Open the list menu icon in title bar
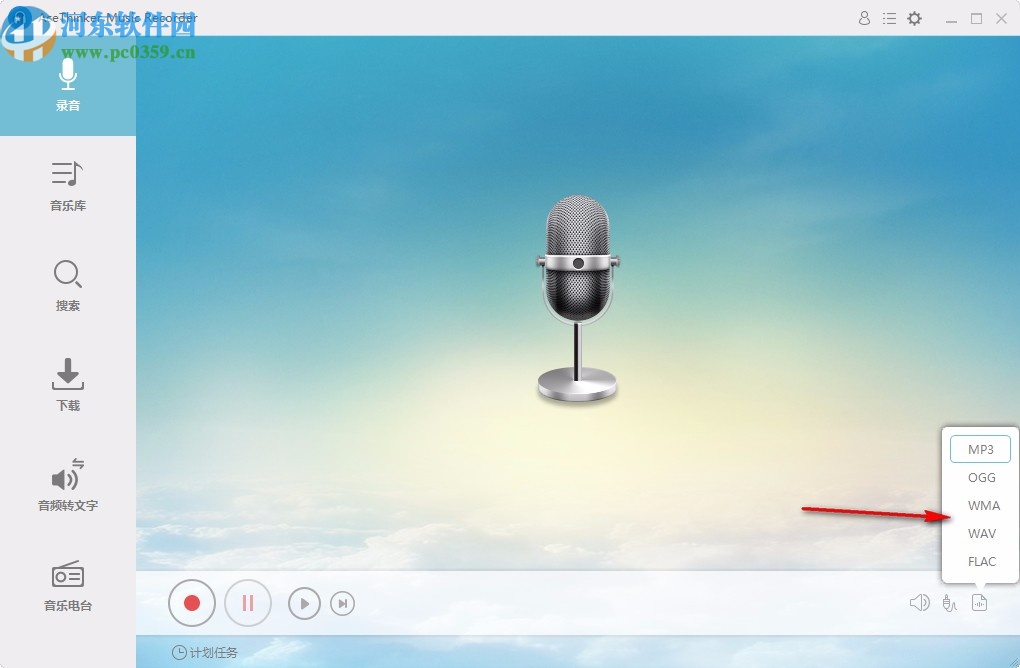The height and width of the screenshot is (668, 1020). pos(889,18)
